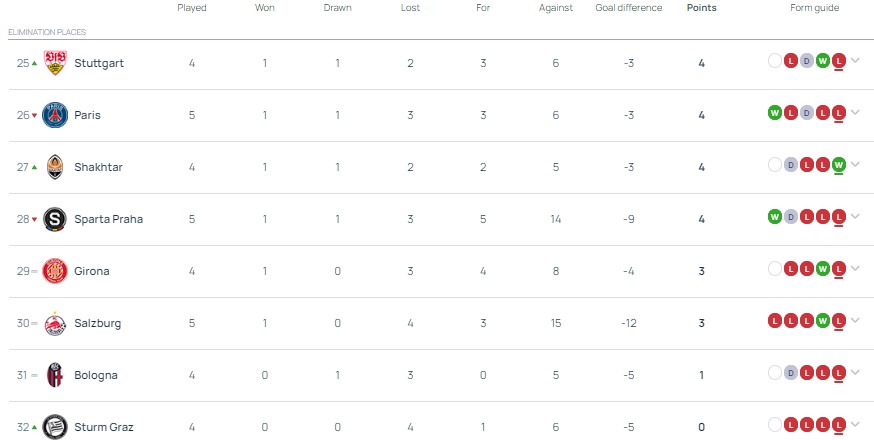Click Stuttgart's grey D form badge
The width and height of the screenshot is (874, 440).
click(806, 61)
